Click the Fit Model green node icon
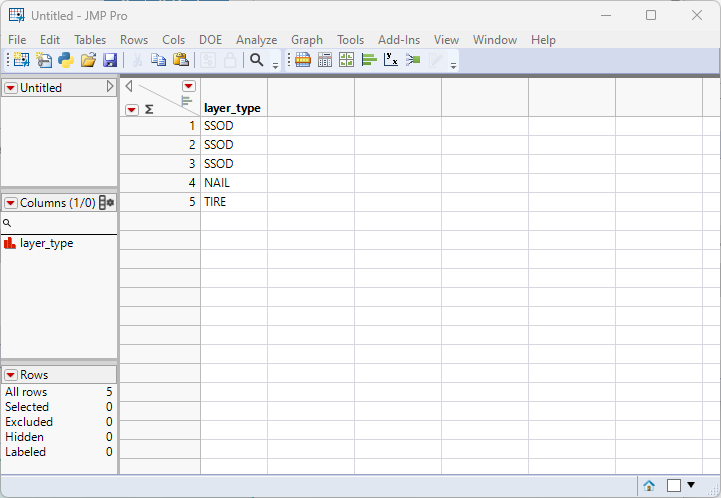The width and height of the screenshot is (721, 498). tap(413, 60)
